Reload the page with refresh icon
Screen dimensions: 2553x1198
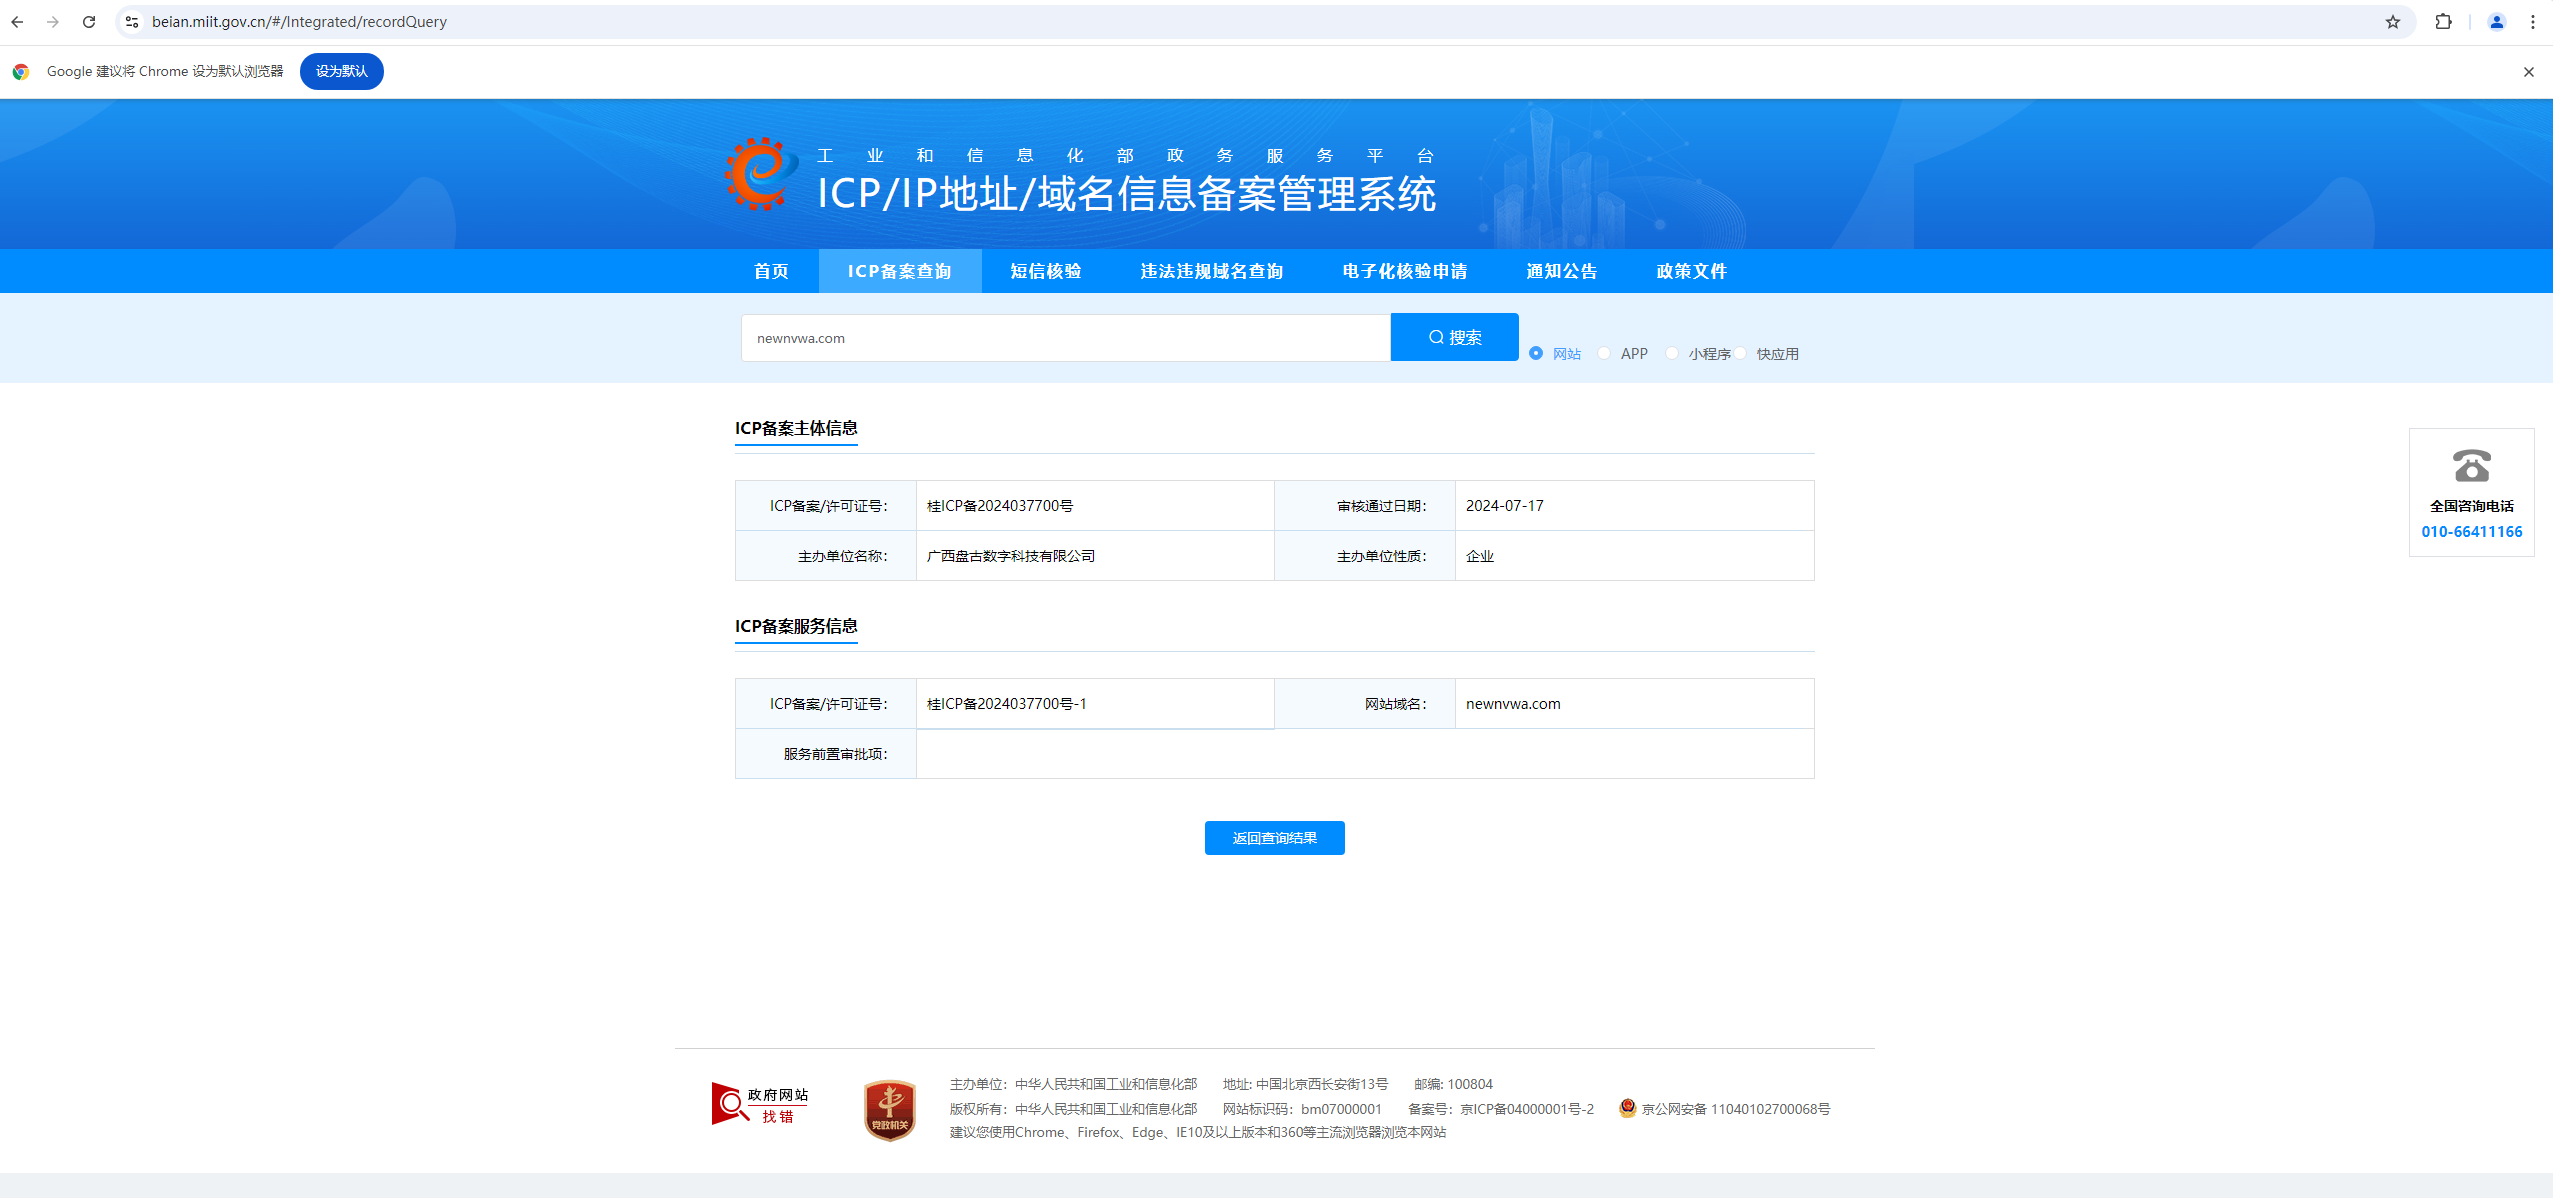point(89,22)
